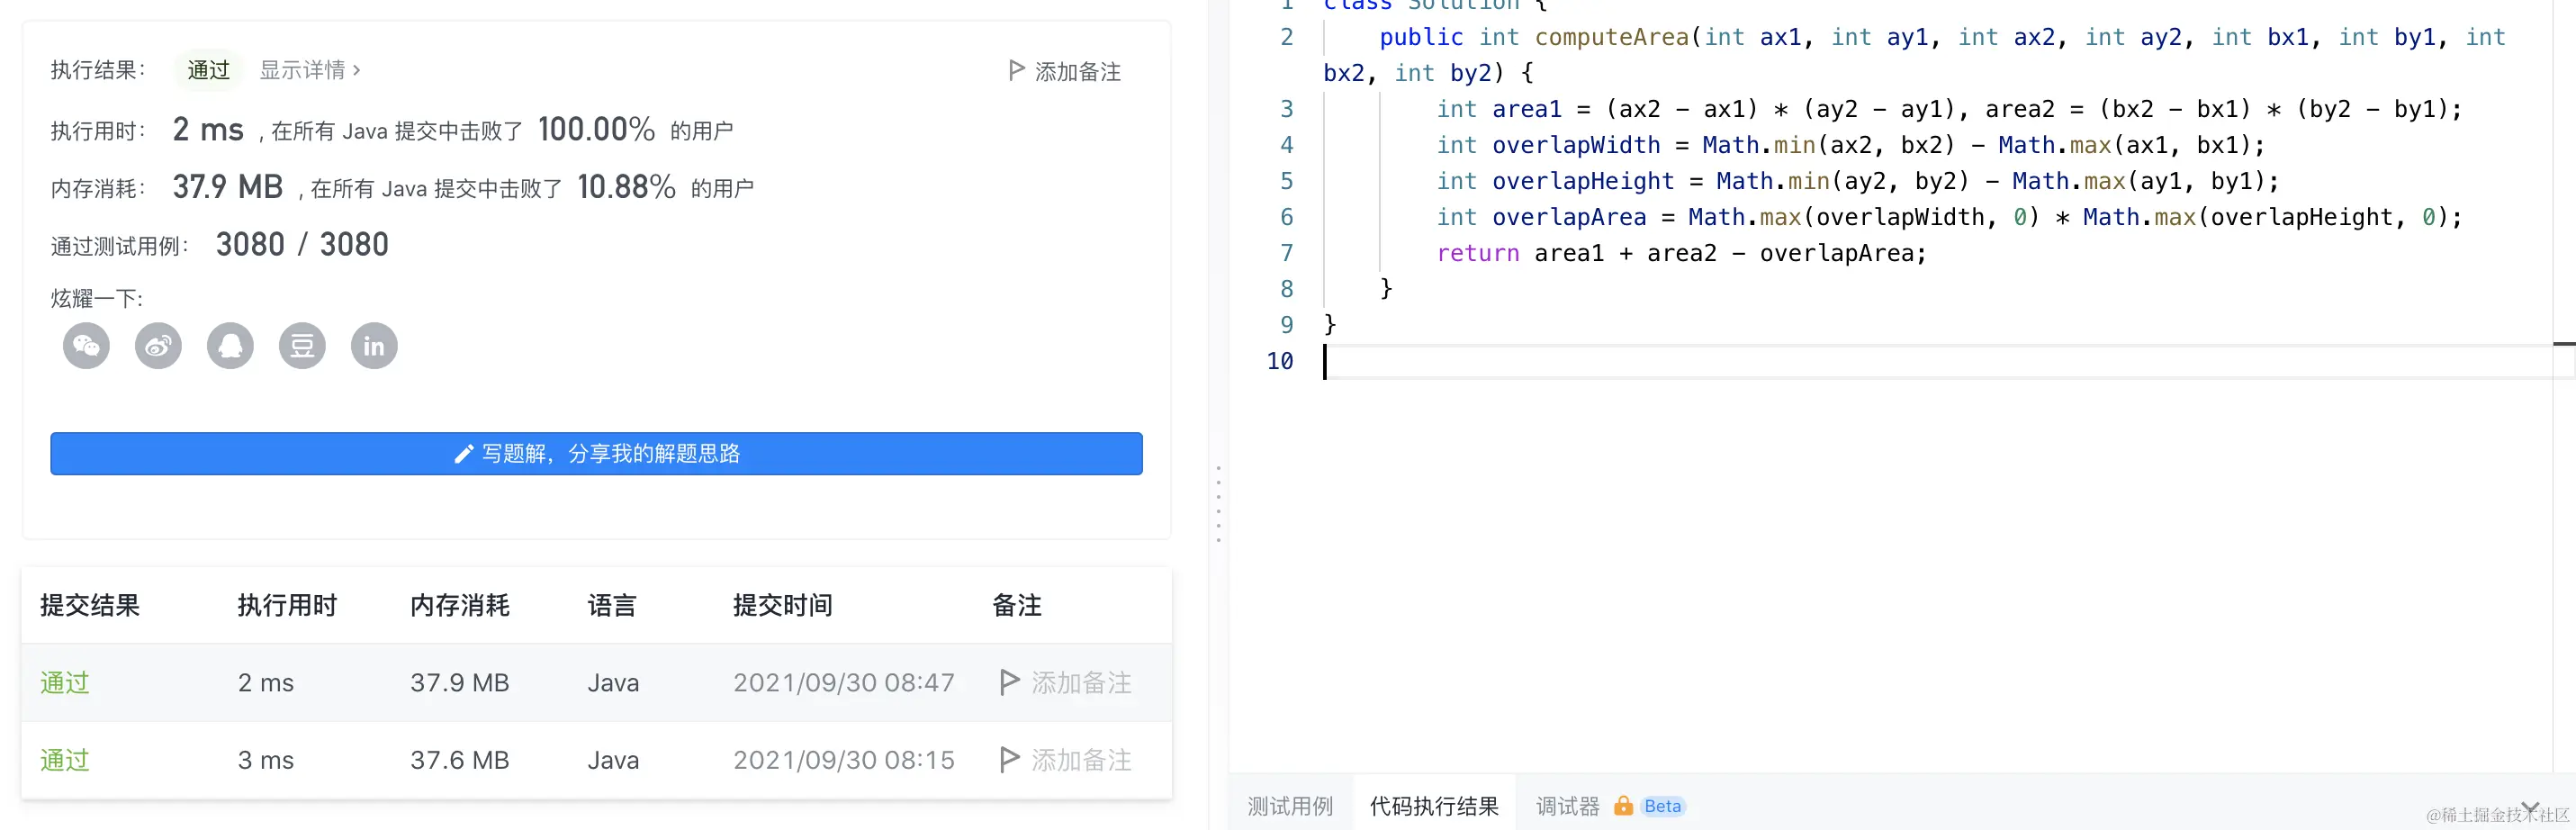Click '37.9 MB' cell in table

(460, 683)
